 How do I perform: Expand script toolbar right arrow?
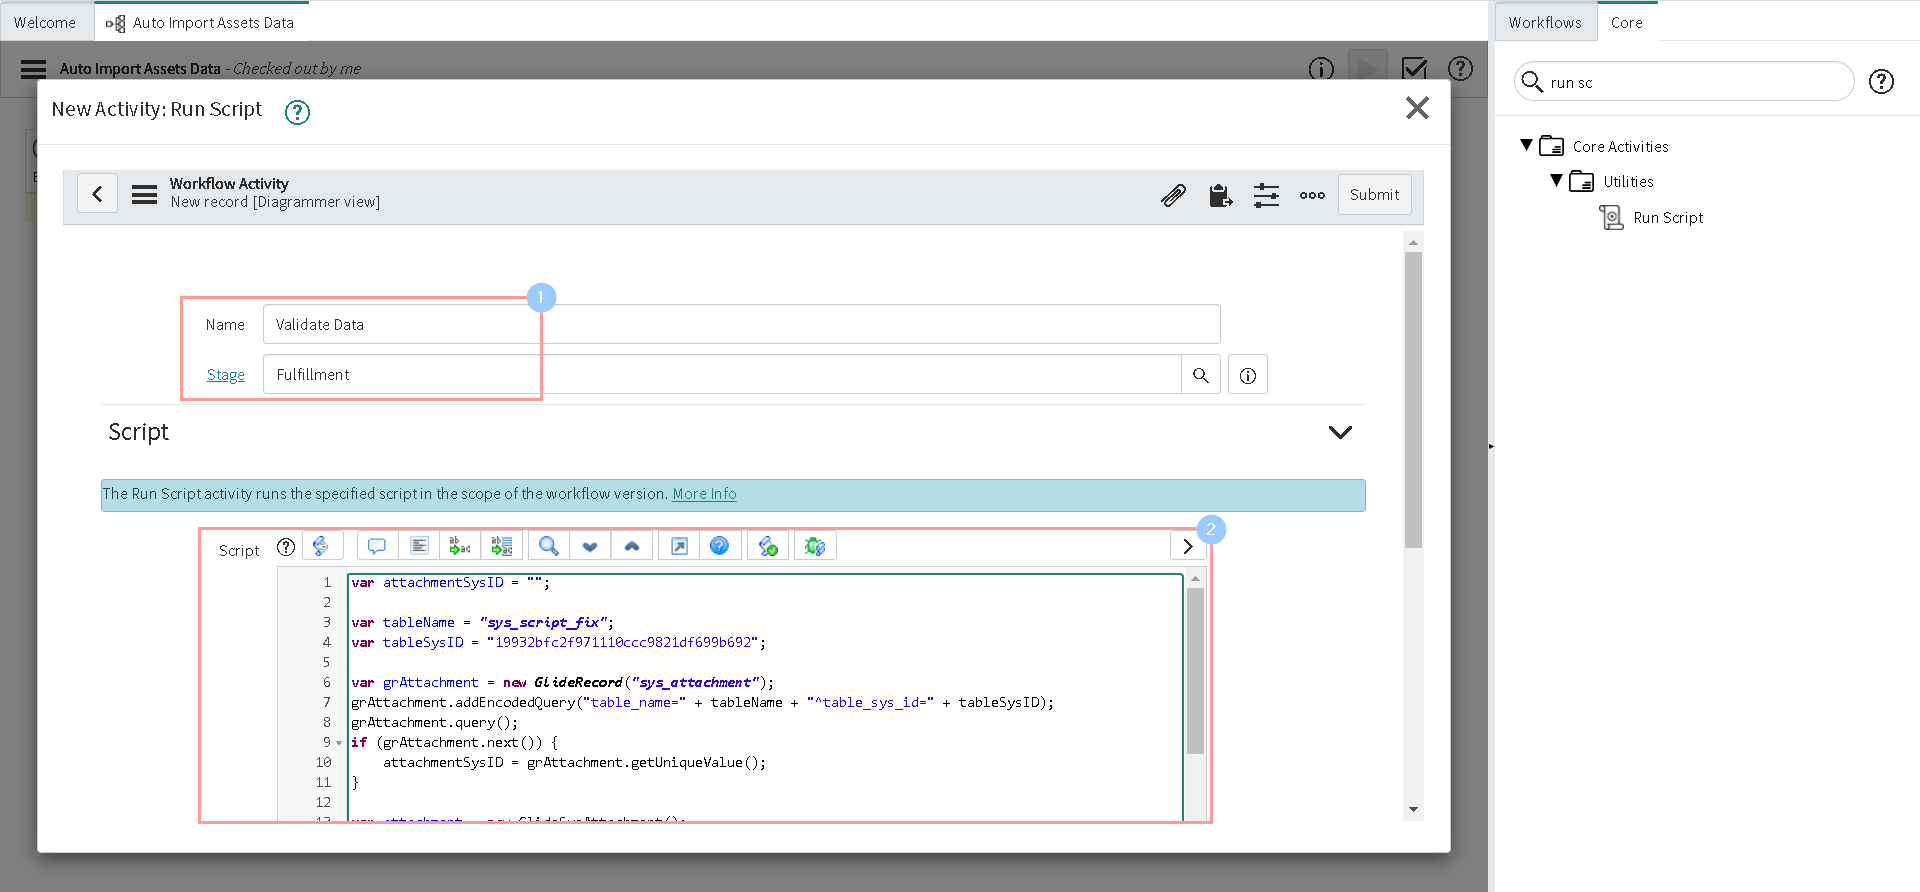pyautogui.click(x=1187, y=546)
